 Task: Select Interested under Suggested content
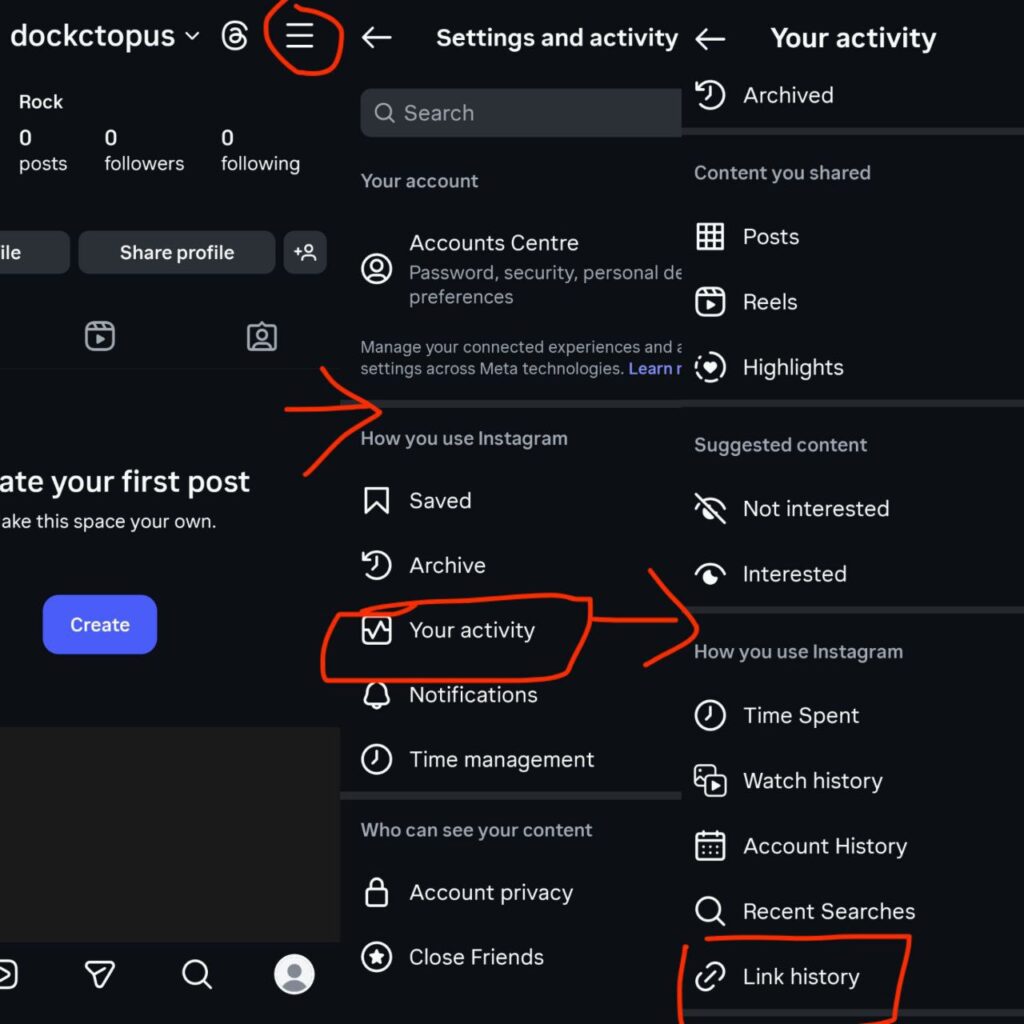794,574
